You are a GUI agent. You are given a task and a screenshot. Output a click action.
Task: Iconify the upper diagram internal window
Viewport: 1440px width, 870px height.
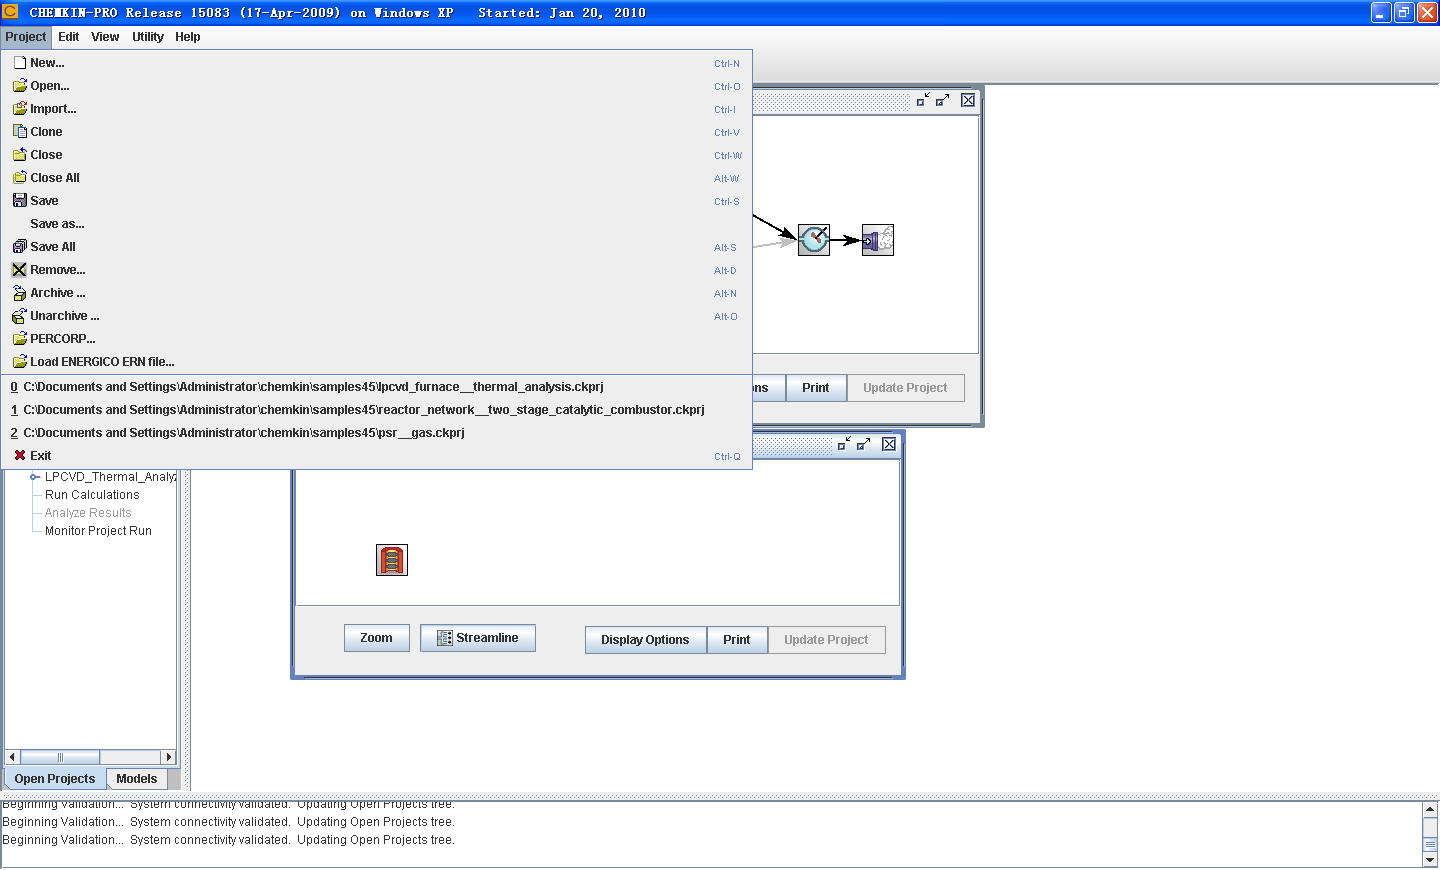pyautogui.click(x=923, y=100)
